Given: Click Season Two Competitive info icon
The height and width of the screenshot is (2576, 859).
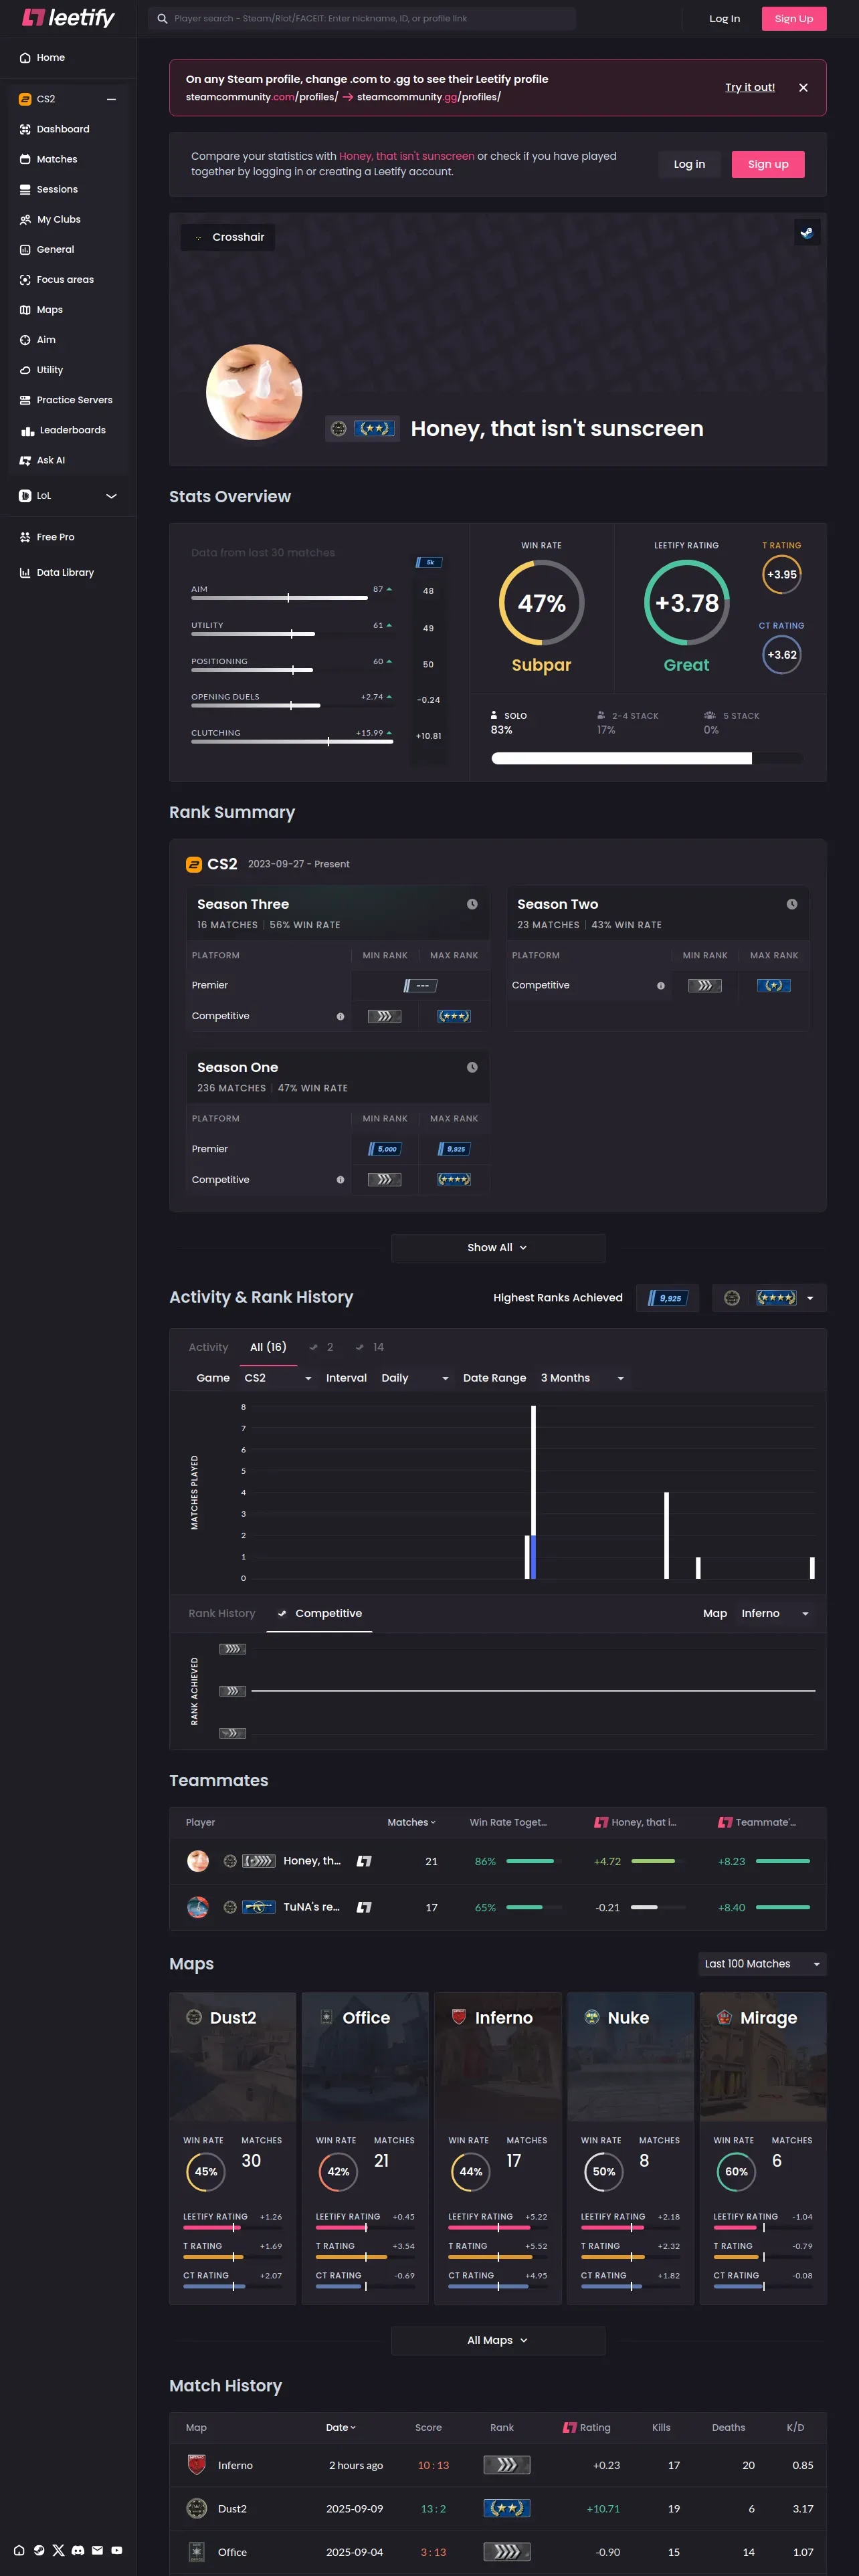Looking at the screenshot, I should click(x=660, y=985).
